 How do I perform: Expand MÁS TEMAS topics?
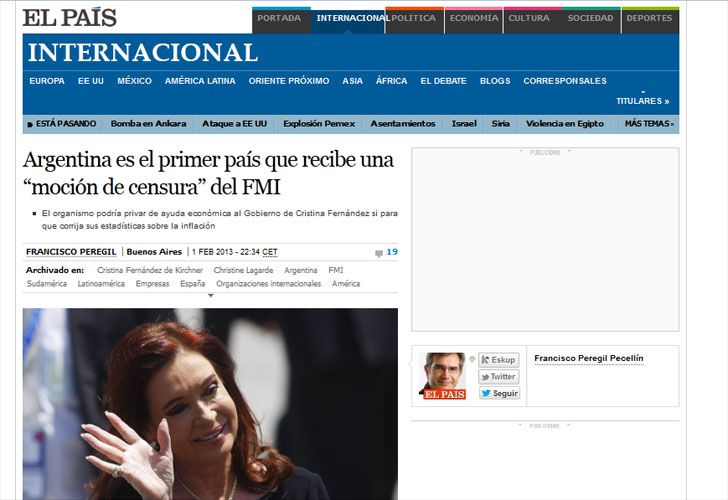[x=649, y=123]
